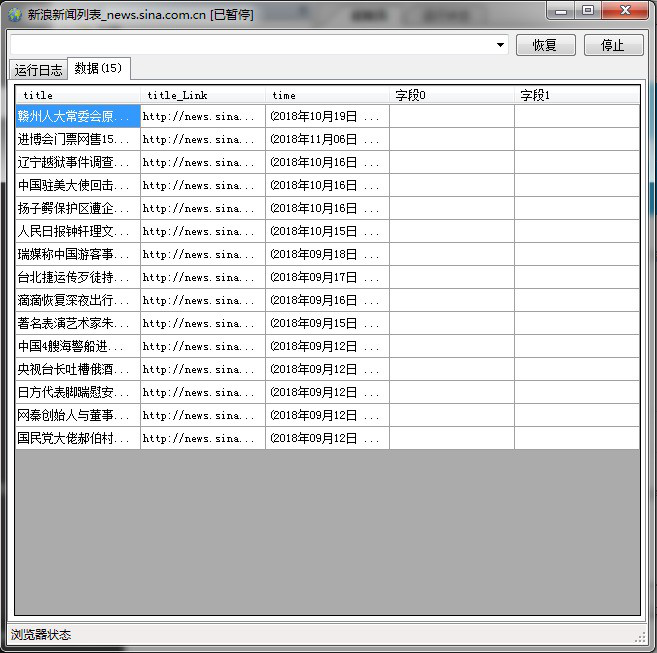Switch to the 运行日志 tab
The image size is (657, 653).
point(38,70)
